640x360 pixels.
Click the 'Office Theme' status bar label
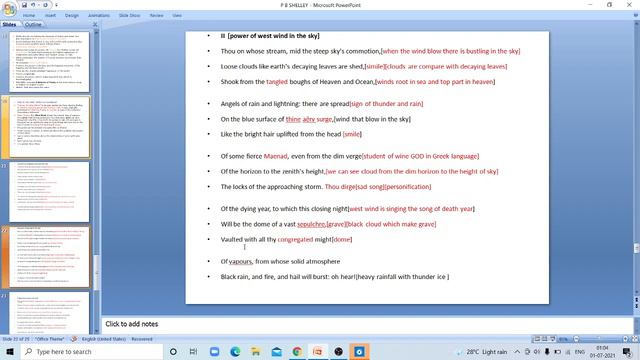click(x=50, y=339)
